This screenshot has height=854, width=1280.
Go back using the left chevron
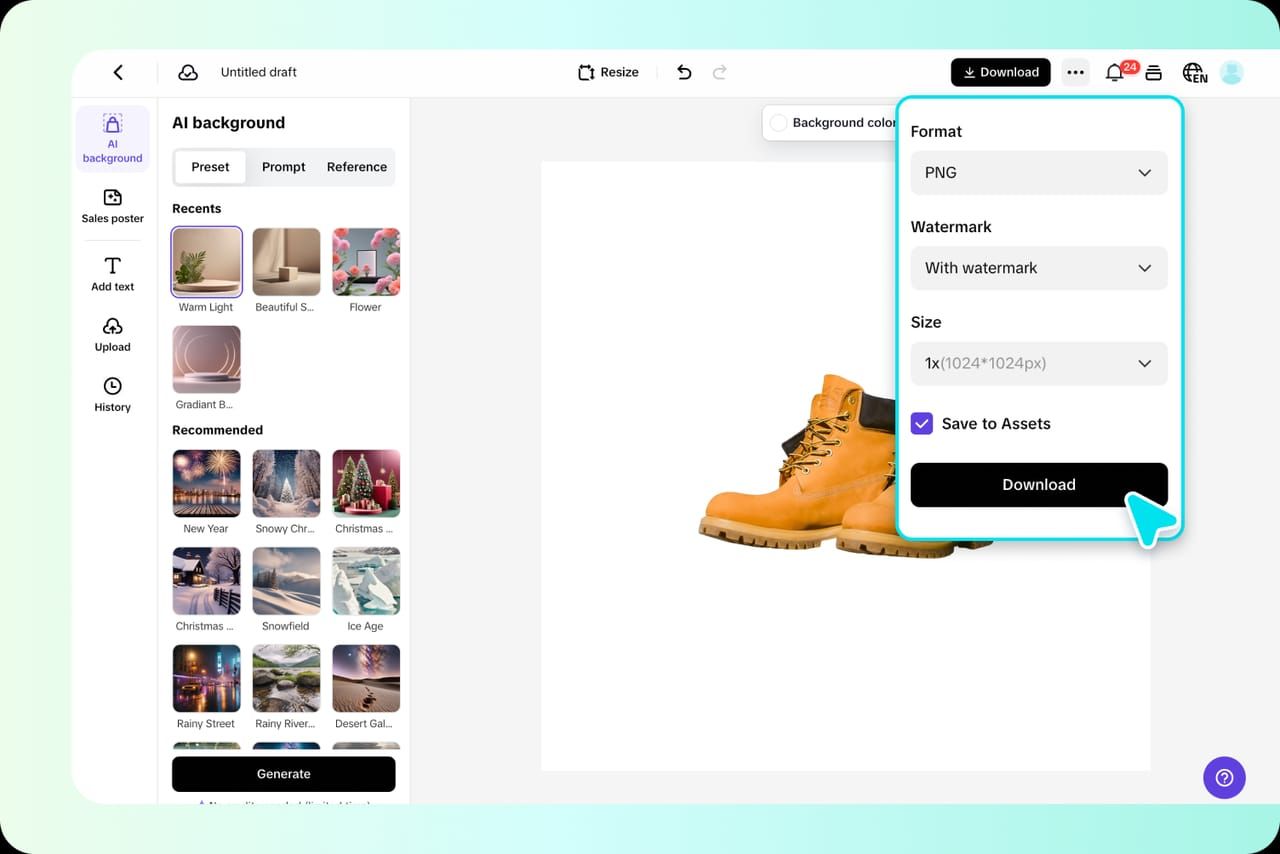pos(118,72)
